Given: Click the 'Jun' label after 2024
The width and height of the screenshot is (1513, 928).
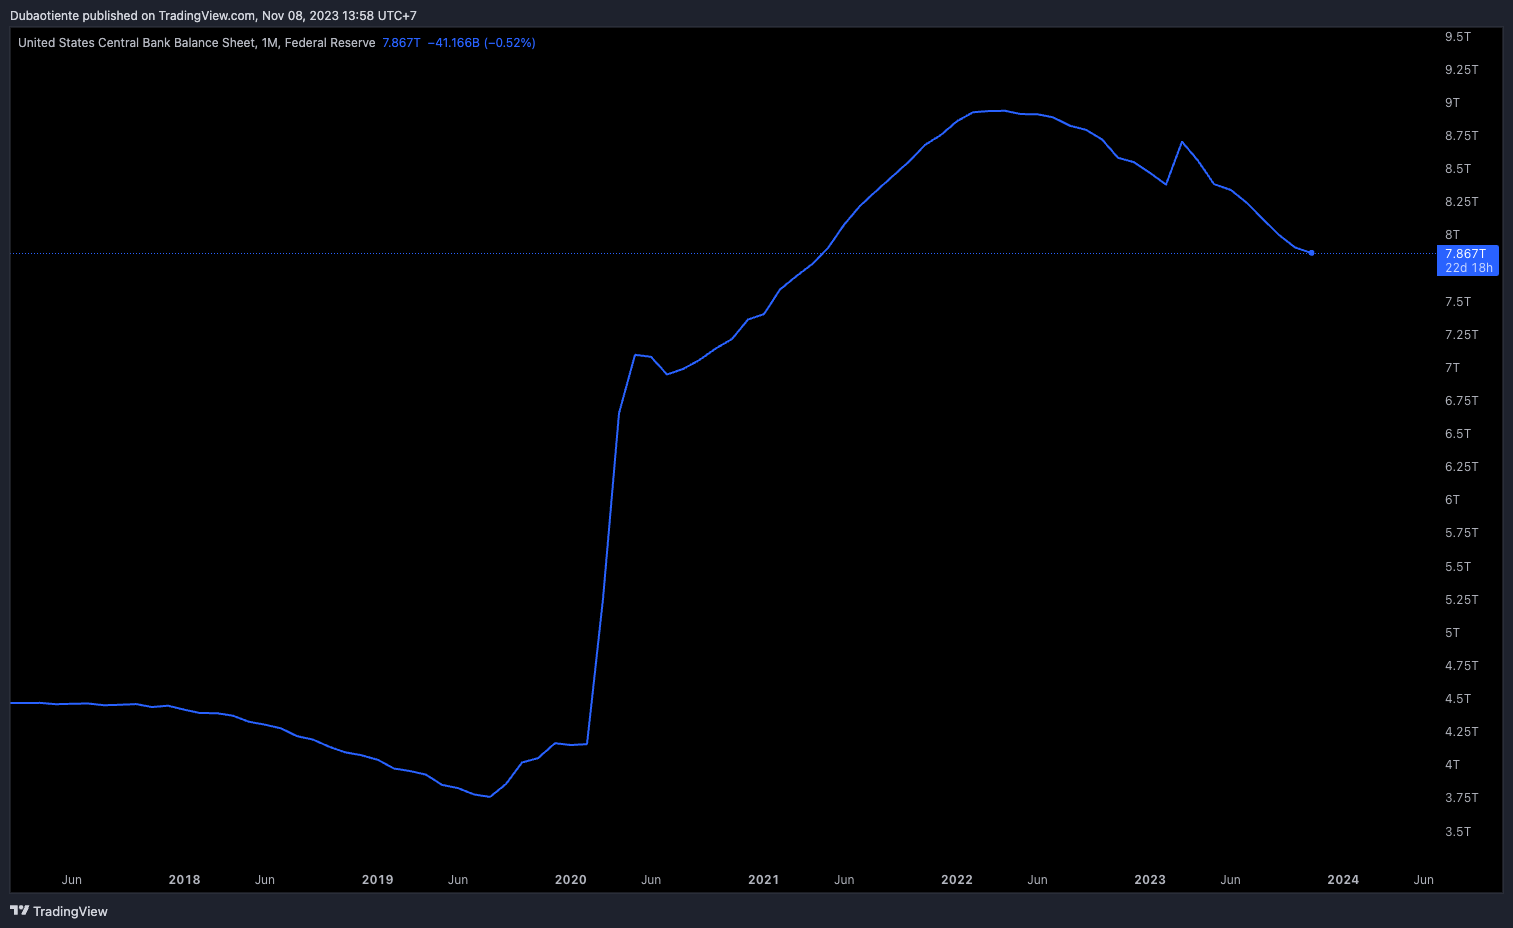Looking at the screenshot, I should (x=1423, y=880).
